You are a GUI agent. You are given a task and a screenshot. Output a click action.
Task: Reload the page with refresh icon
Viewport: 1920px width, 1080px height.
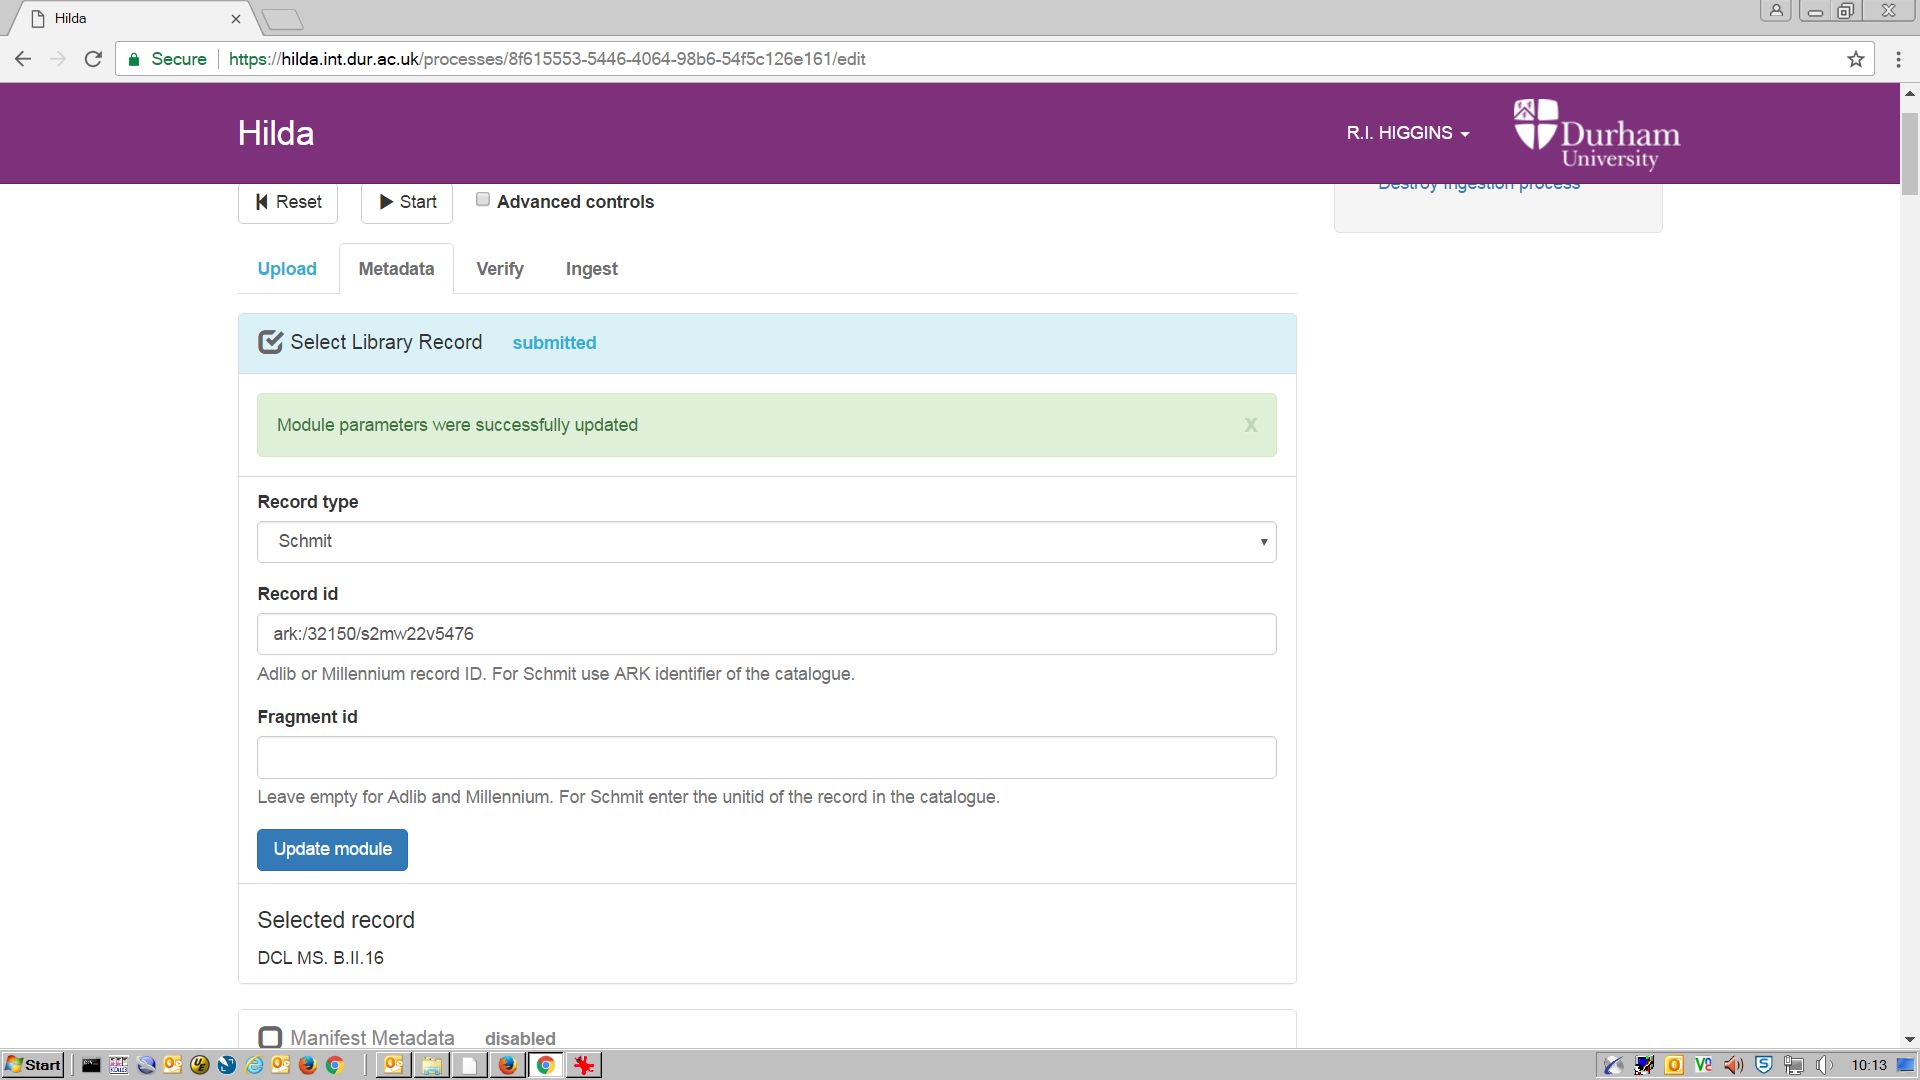(x=93, y=59)
